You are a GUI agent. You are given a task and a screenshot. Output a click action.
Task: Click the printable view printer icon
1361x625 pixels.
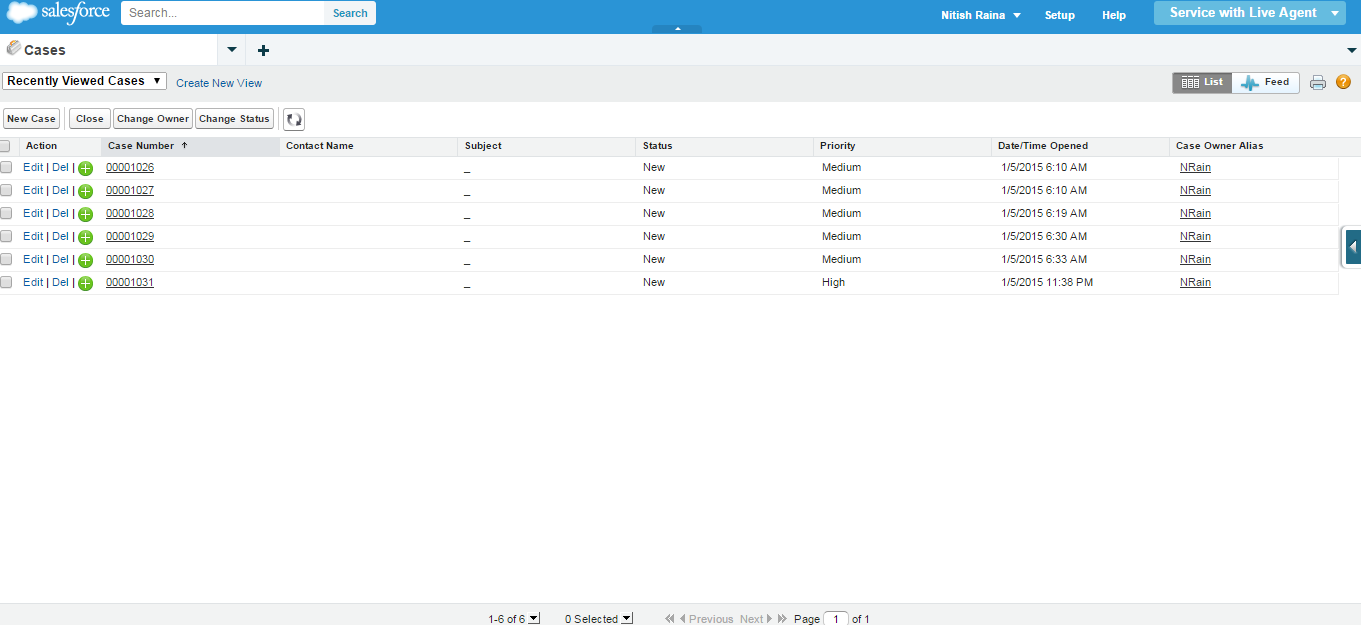[1318, 83]
